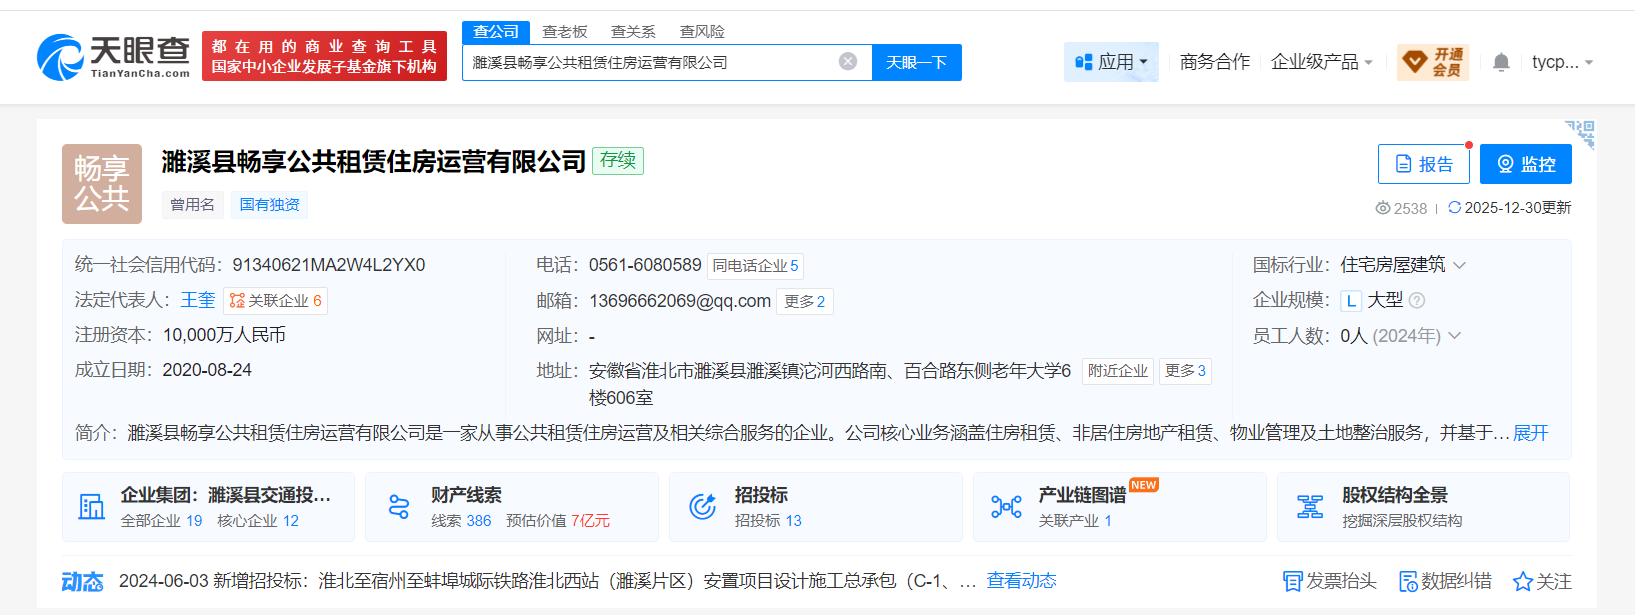Open 发票抬头 invoice header

(x=1330, y=581)
